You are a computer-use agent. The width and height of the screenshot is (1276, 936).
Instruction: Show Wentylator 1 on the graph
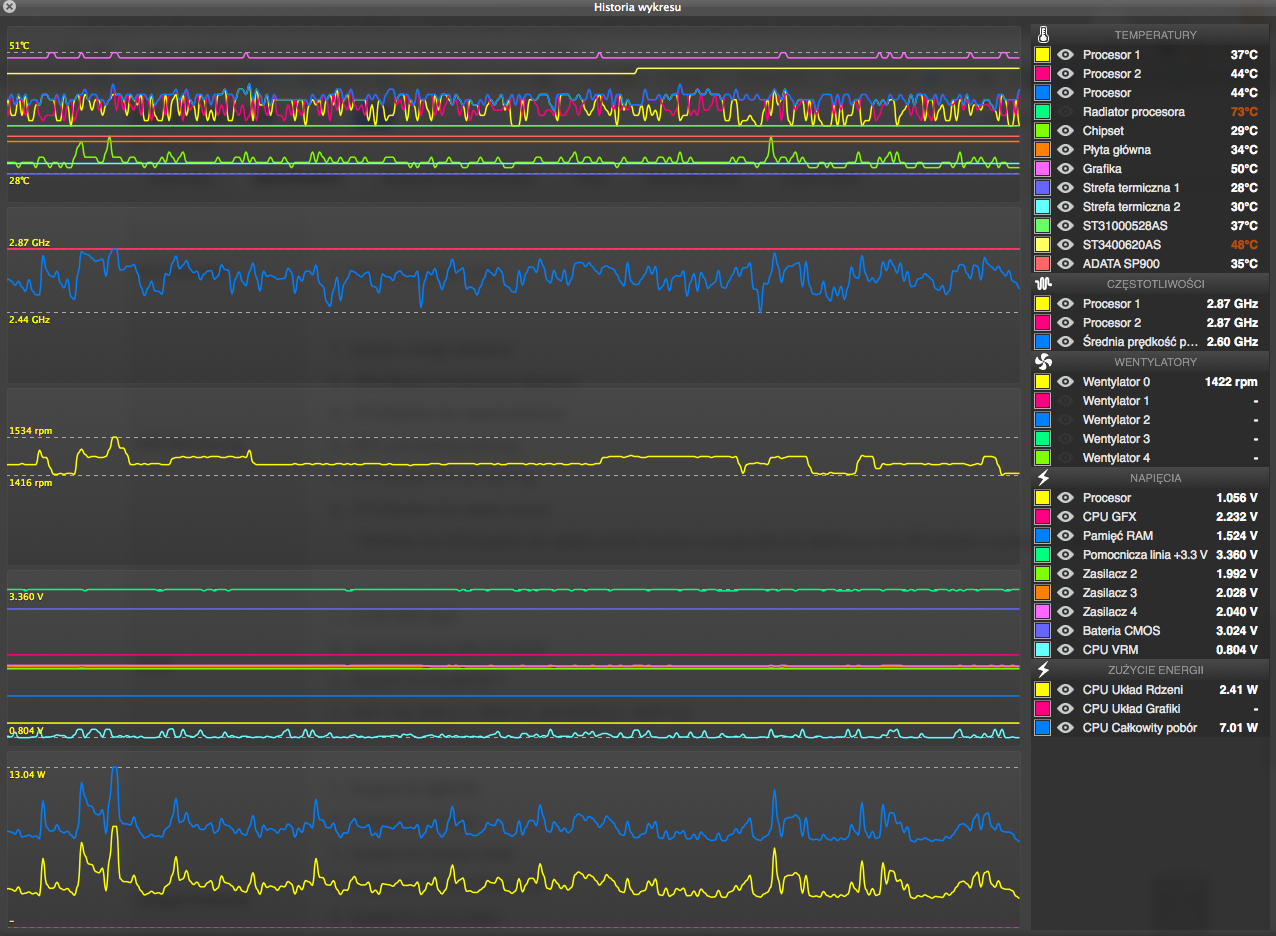[1066, 401]
